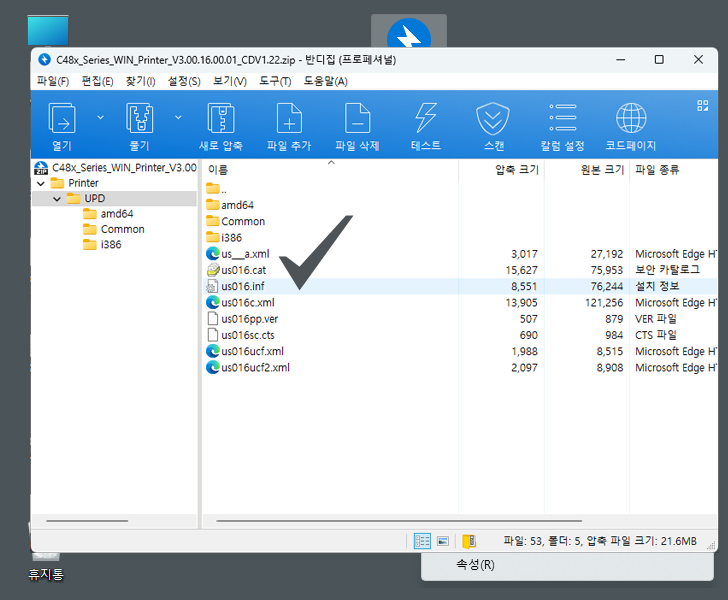The width and height of the screenshot is (728, 600).
Task: Click the toolbar layout grid icon
Action: 702,105
